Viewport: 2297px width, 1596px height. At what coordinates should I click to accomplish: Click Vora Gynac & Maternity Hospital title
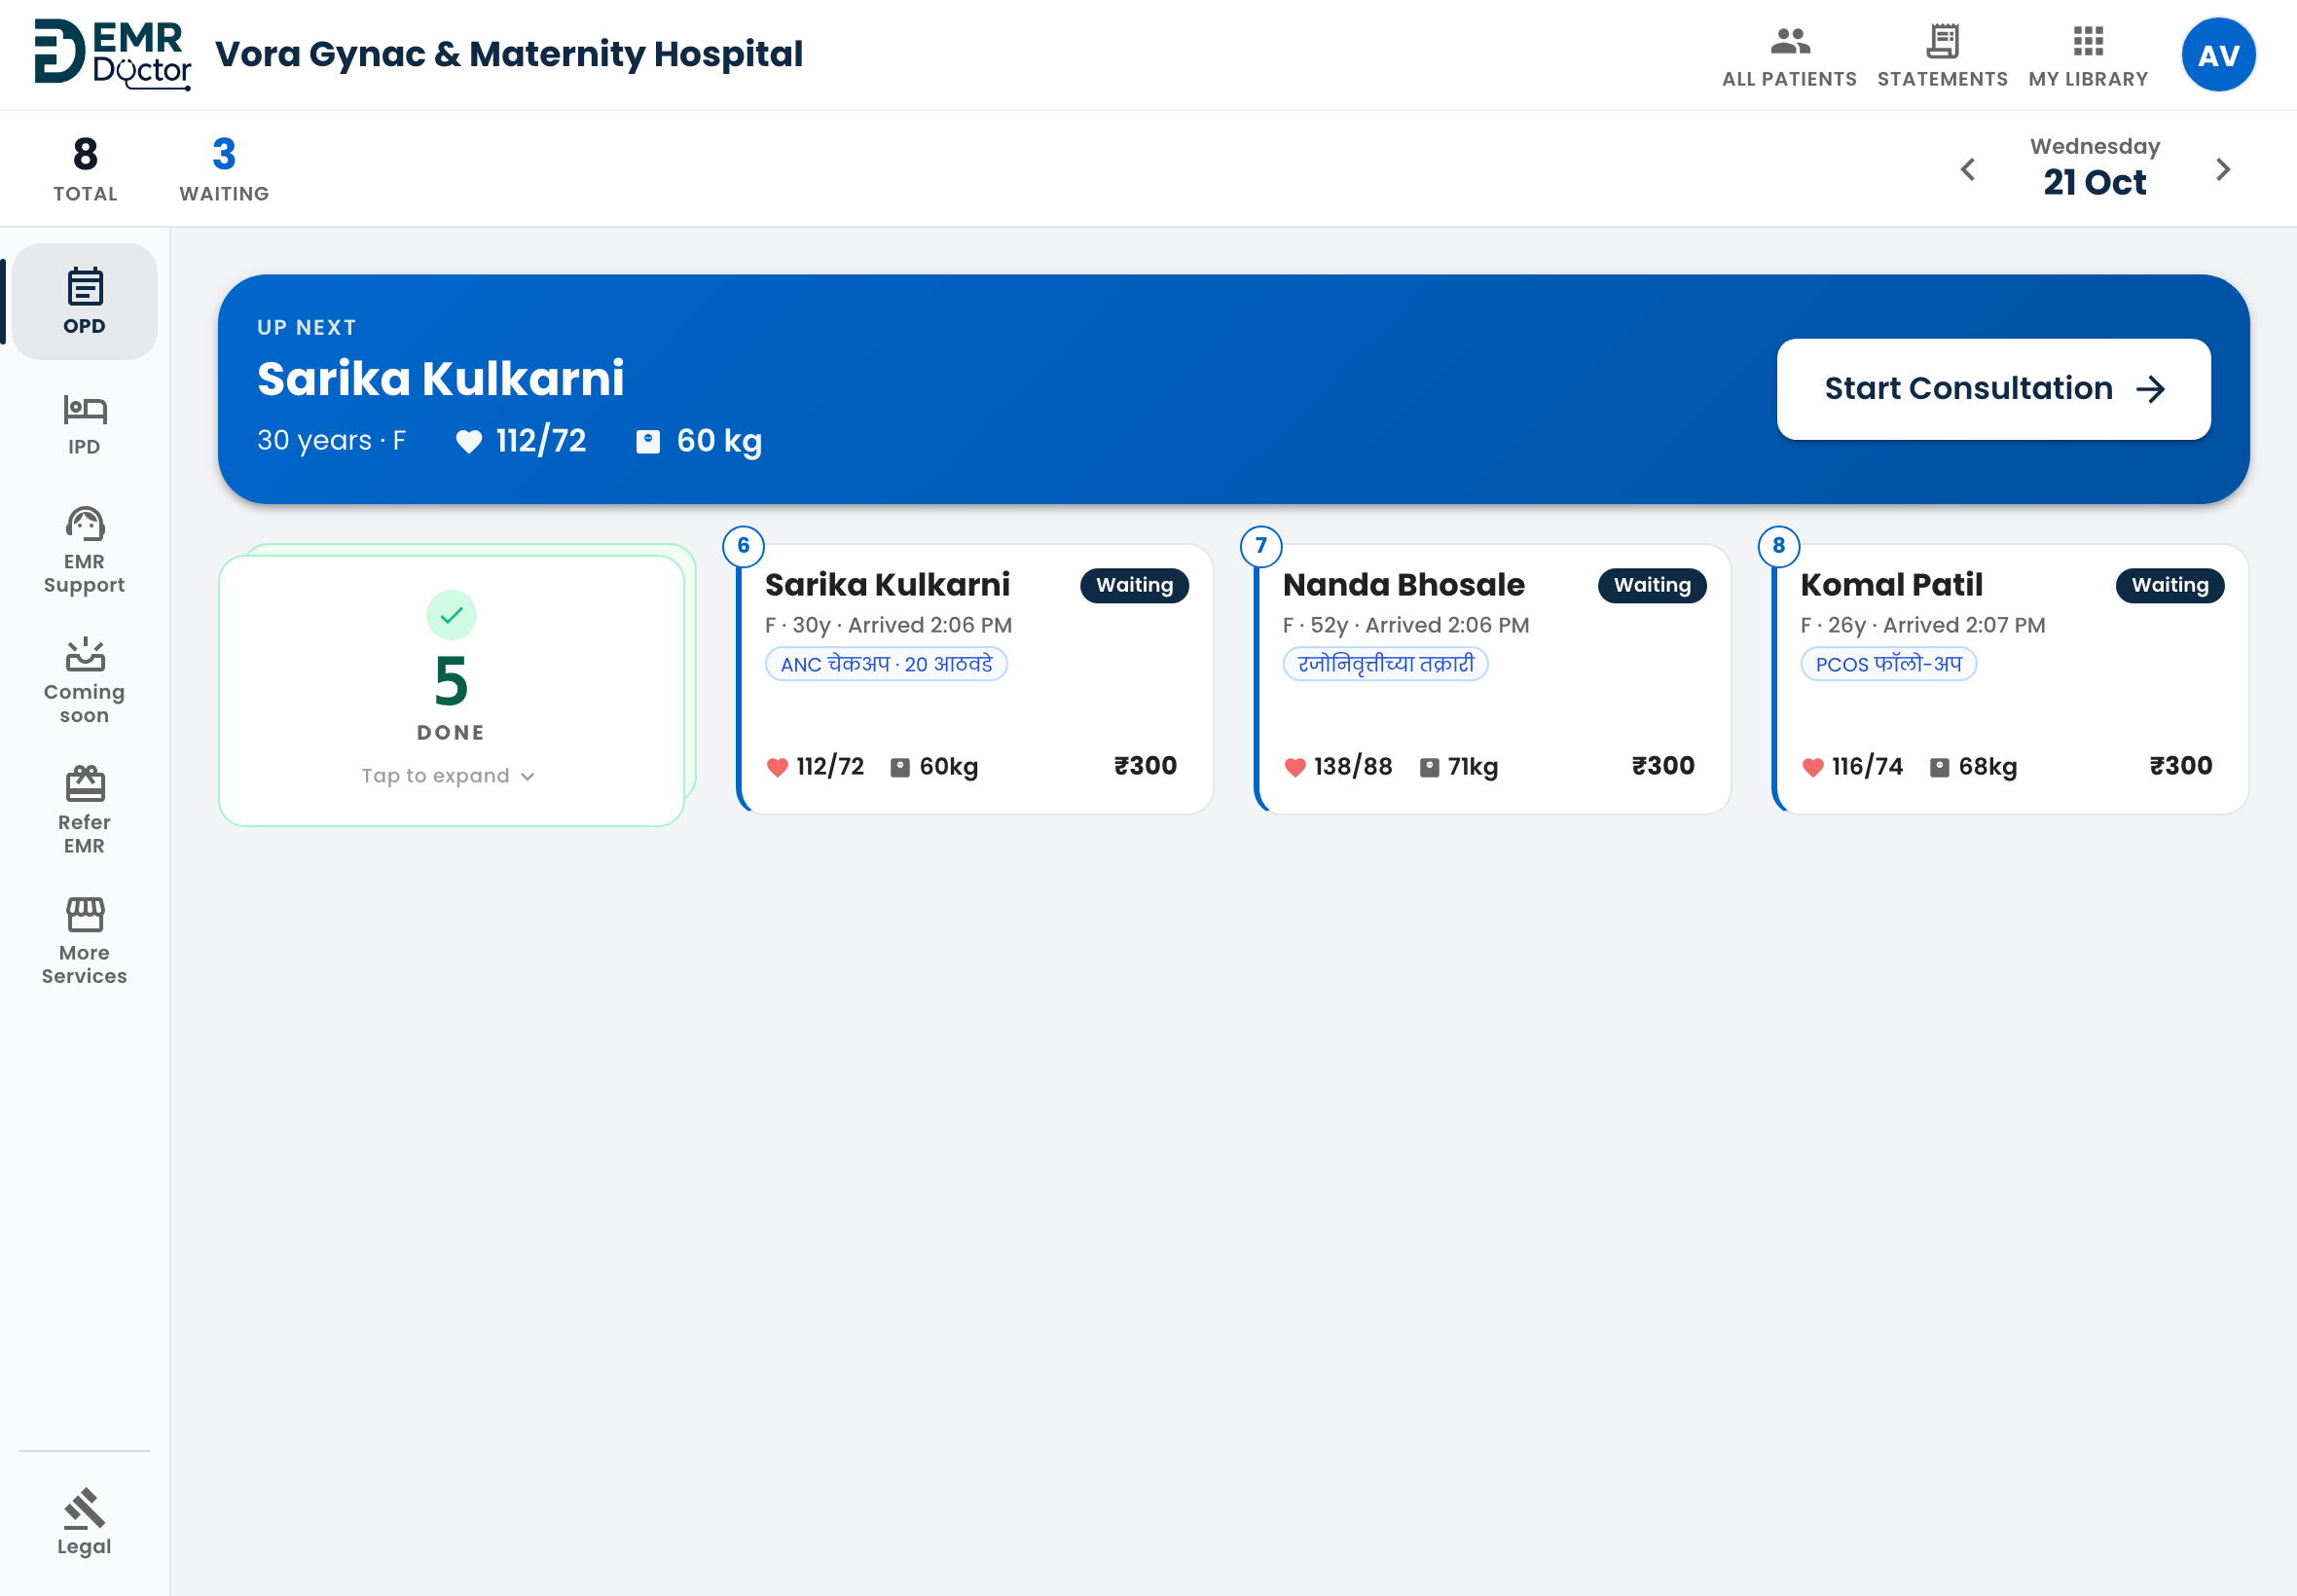[x=509, y=54]
